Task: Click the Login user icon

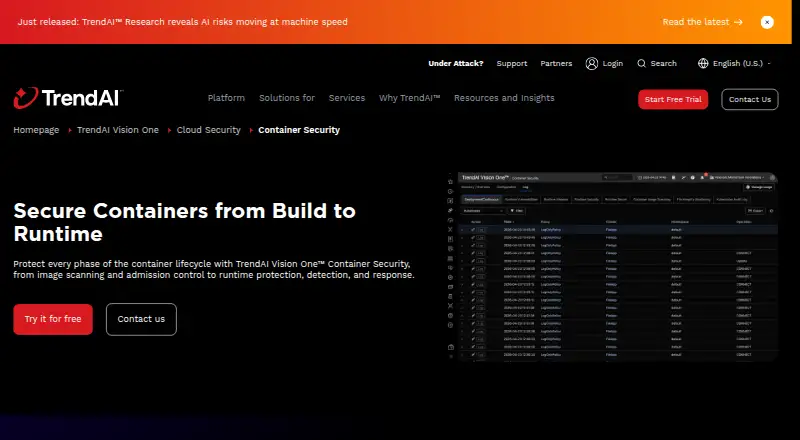Action: pos(592,63)
